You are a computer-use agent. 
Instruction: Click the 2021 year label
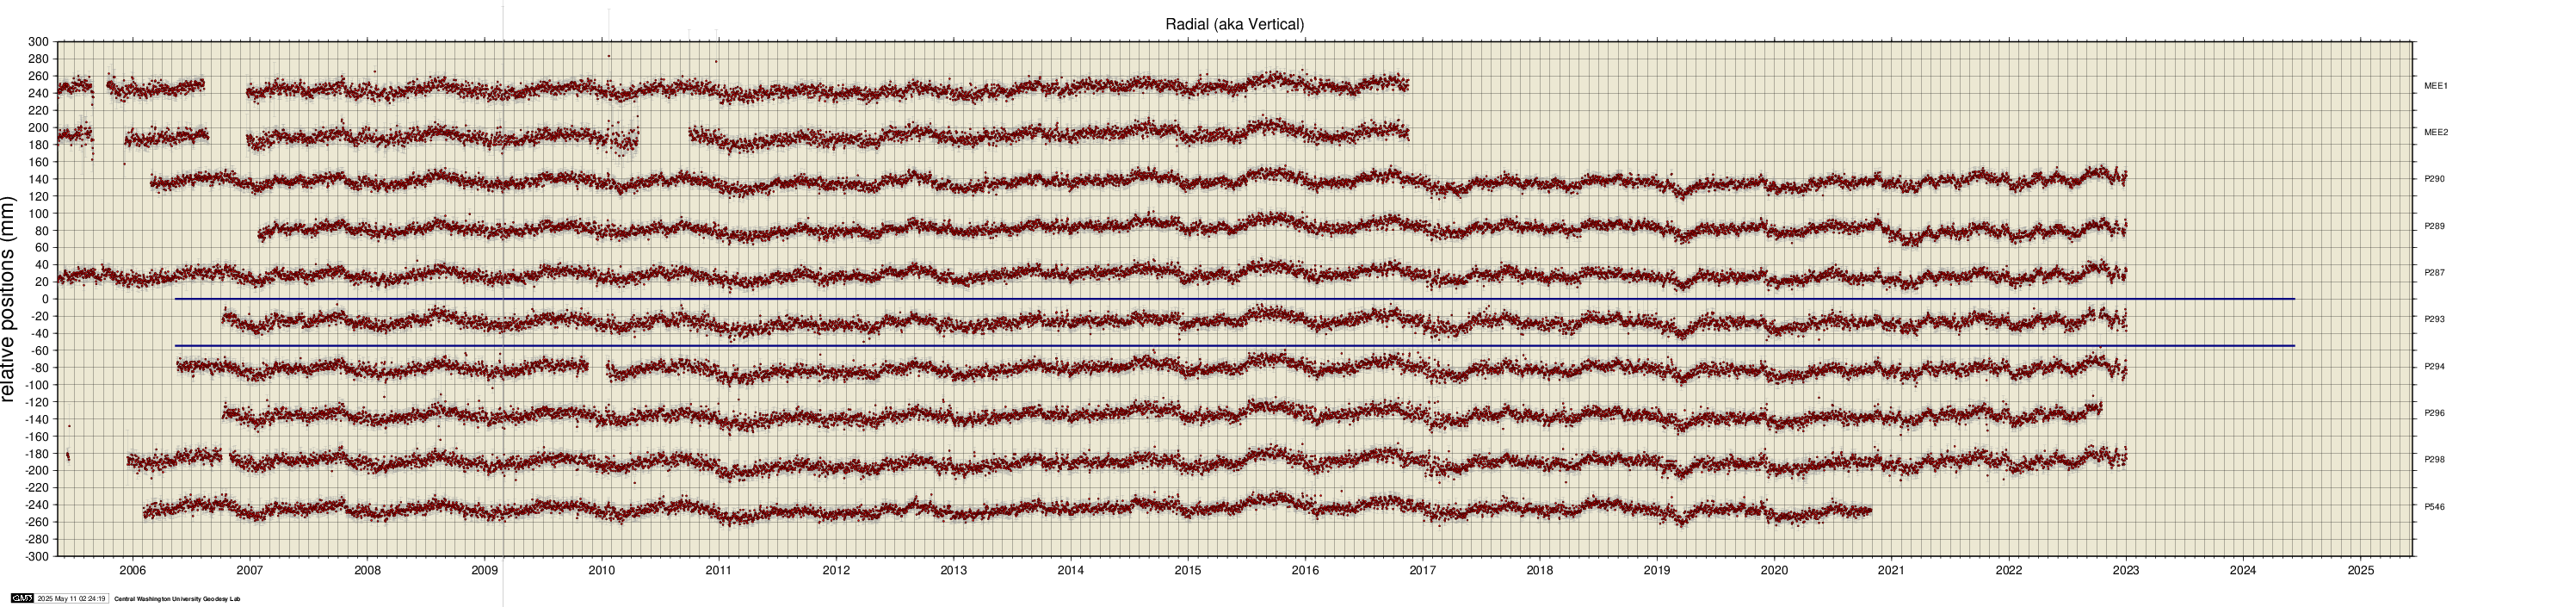click(x=1891, y=571)
